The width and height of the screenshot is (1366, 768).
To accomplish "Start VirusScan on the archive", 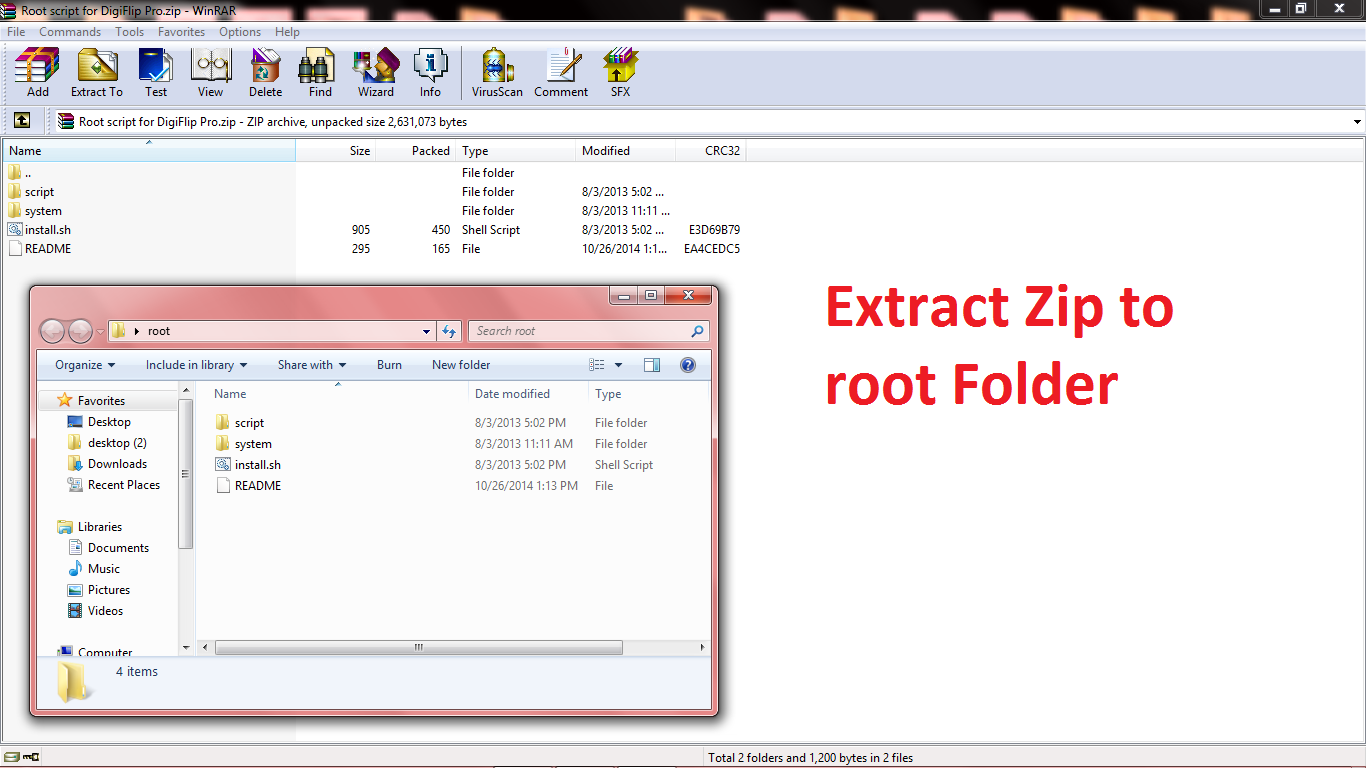I will click(x=497, y=73).
